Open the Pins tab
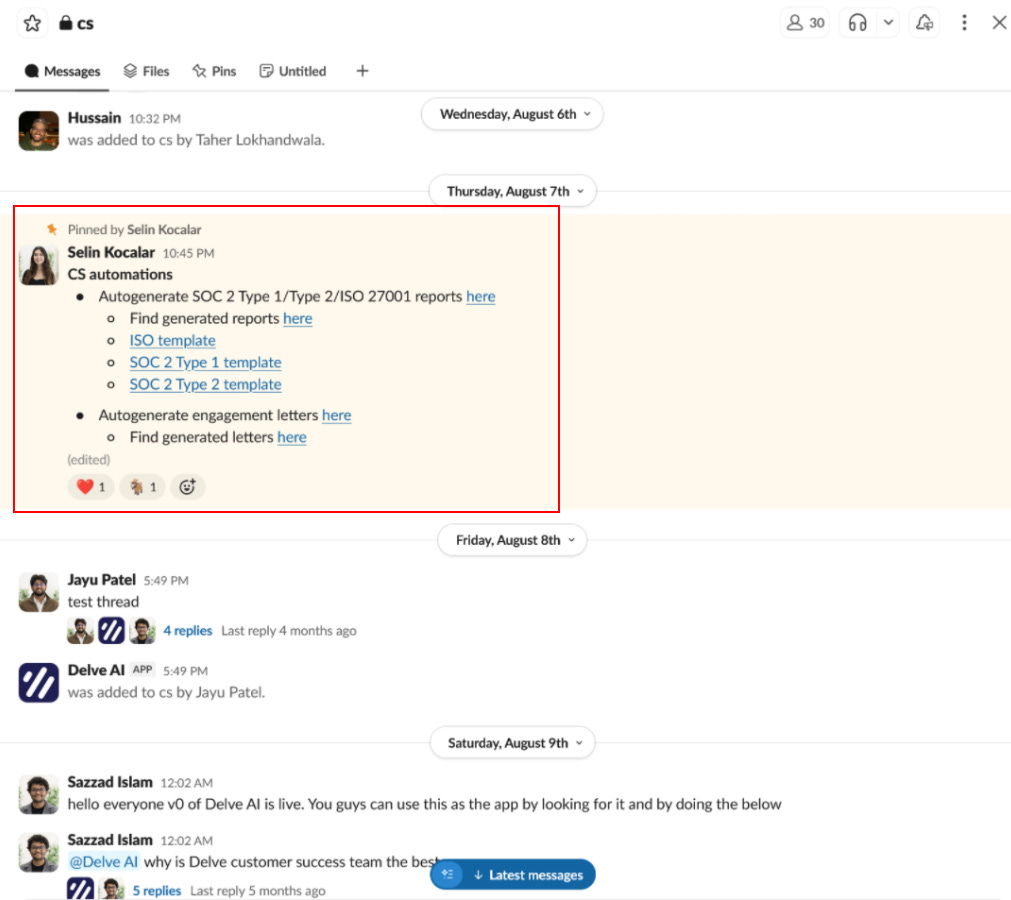This screenshot has height=900, width=1011. coord(215,71)
